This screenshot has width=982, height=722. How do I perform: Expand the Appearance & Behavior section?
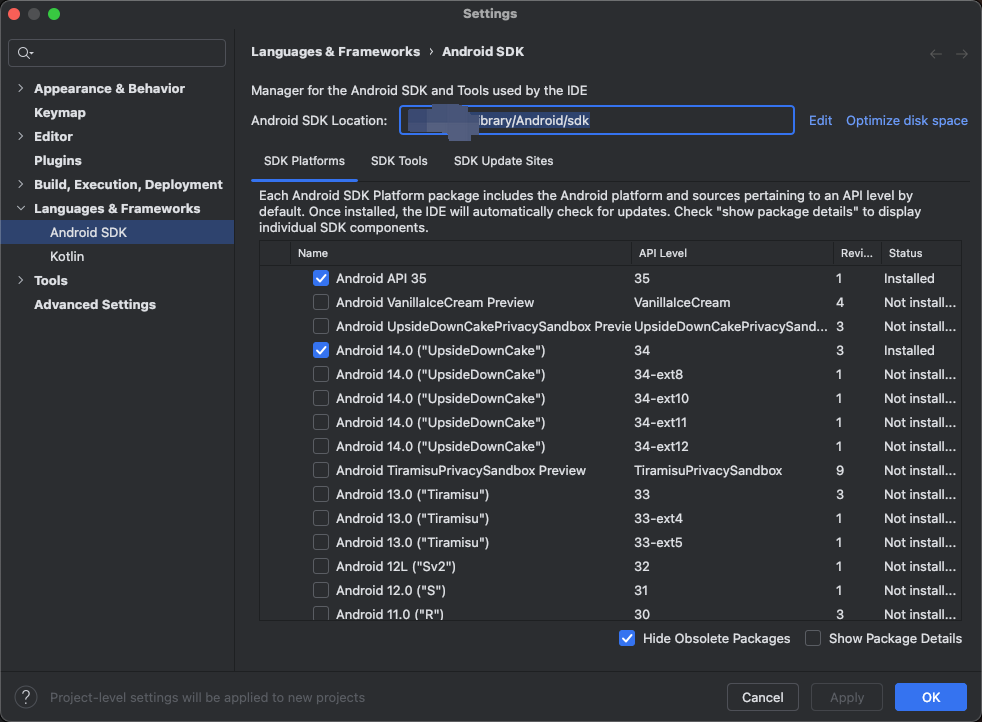click(x=21, y=89)
